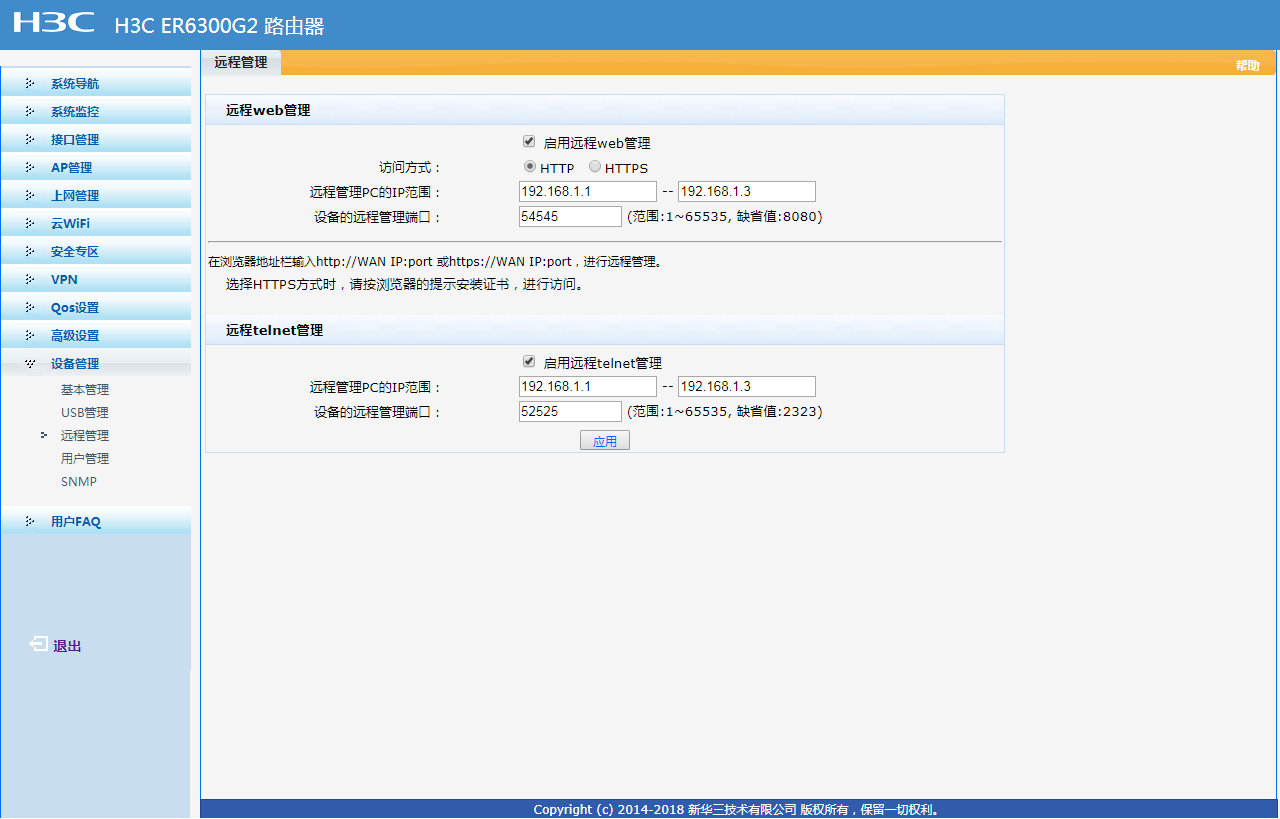Image resolution: width=1280 pixels, height=819 pixels.
Task: Toggle the 启用远程telnet管理 checkbox
Action: point(529,362)
